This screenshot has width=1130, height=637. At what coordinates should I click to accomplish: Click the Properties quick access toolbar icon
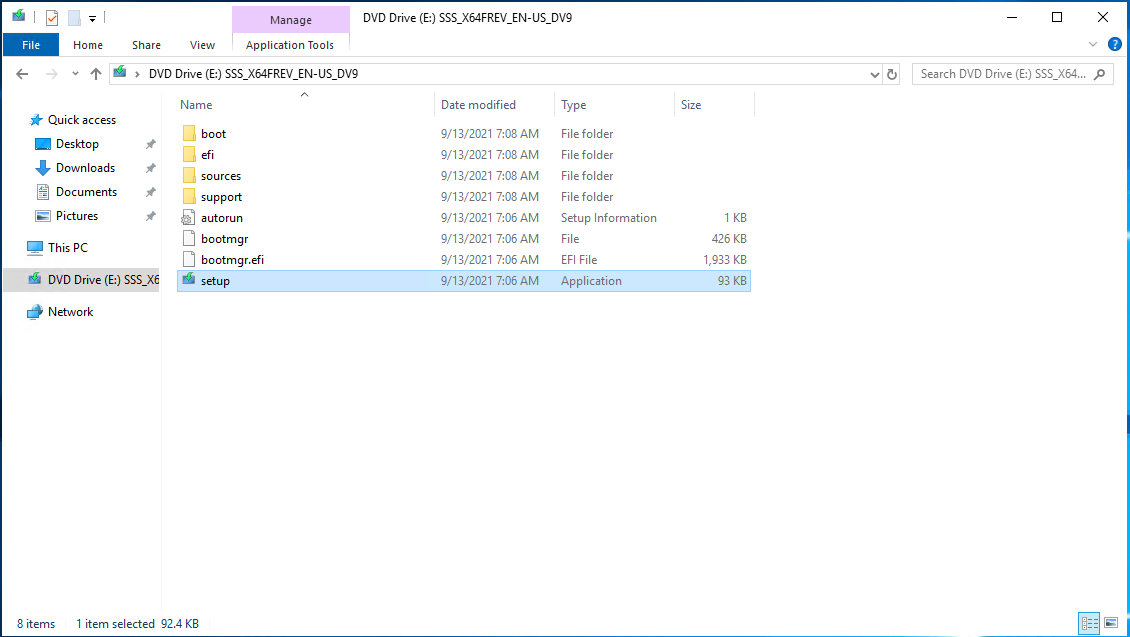click(52, 18)
